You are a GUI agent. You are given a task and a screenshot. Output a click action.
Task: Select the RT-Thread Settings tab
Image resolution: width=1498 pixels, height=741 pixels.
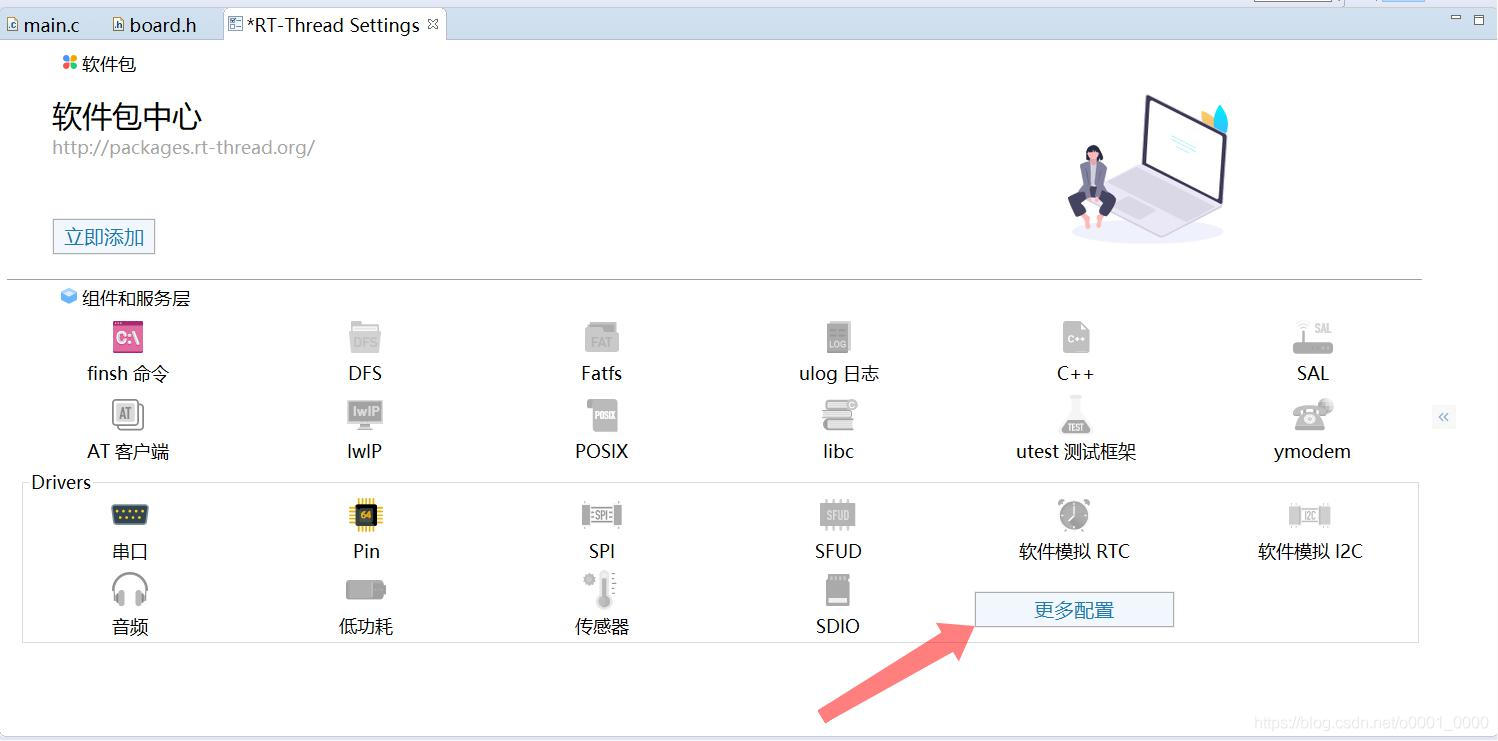pos(333,25)
